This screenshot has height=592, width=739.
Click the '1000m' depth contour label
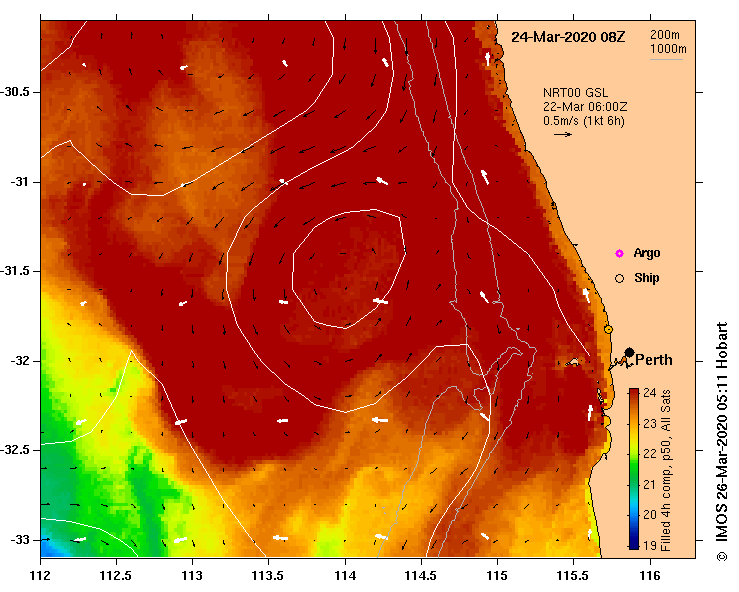click(668, 49)
